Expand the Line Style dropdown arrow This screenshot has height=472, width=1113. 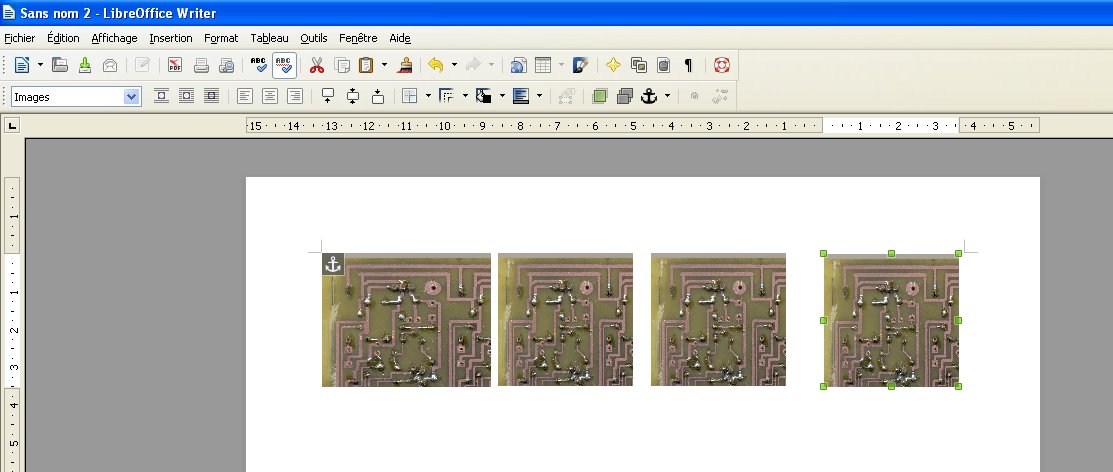465,96
